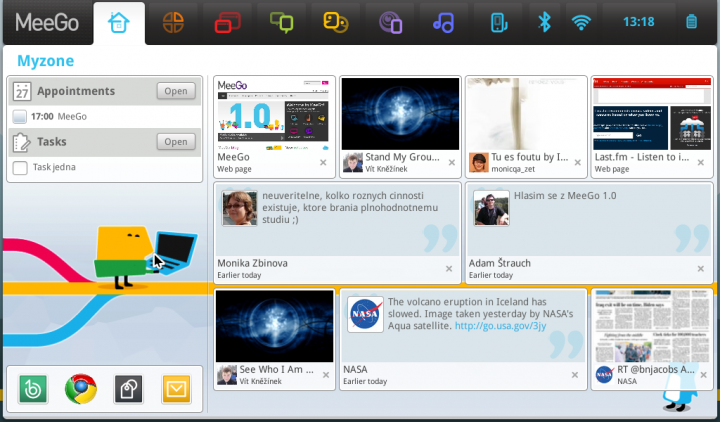
Task: Dismiss the See Who I Am card
Action: [x=326, y=375]
